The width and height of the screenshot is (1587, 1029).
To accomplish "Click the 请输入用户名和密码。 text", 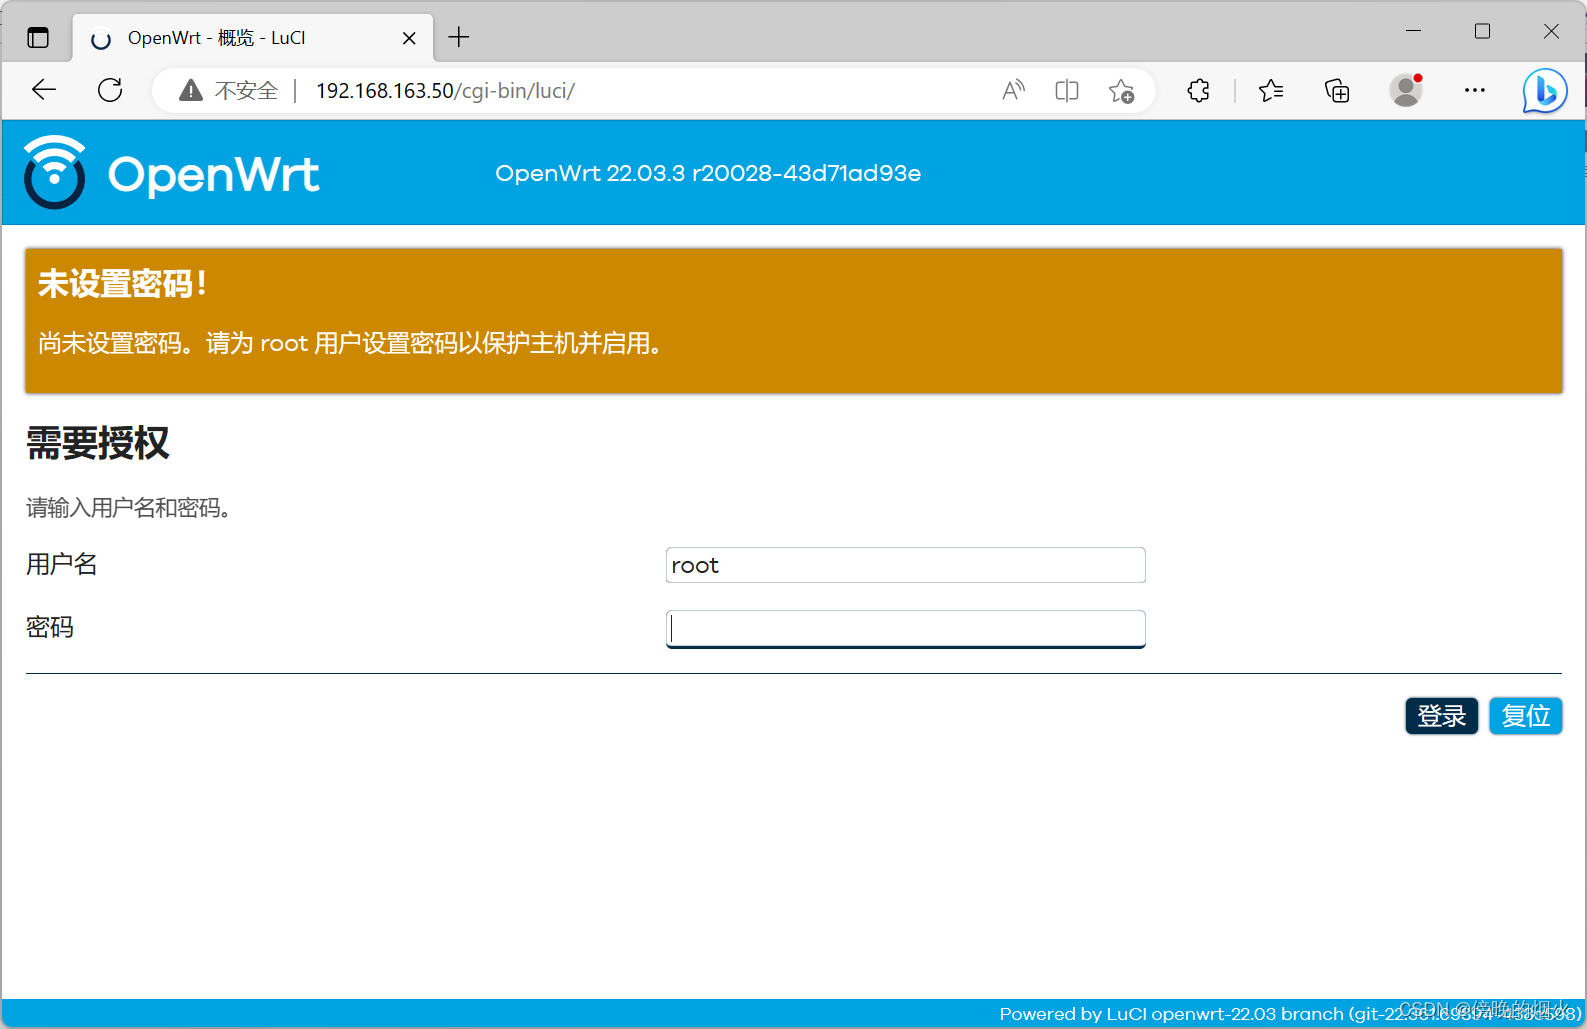I will pyautogui.click(x=132, y=508).
